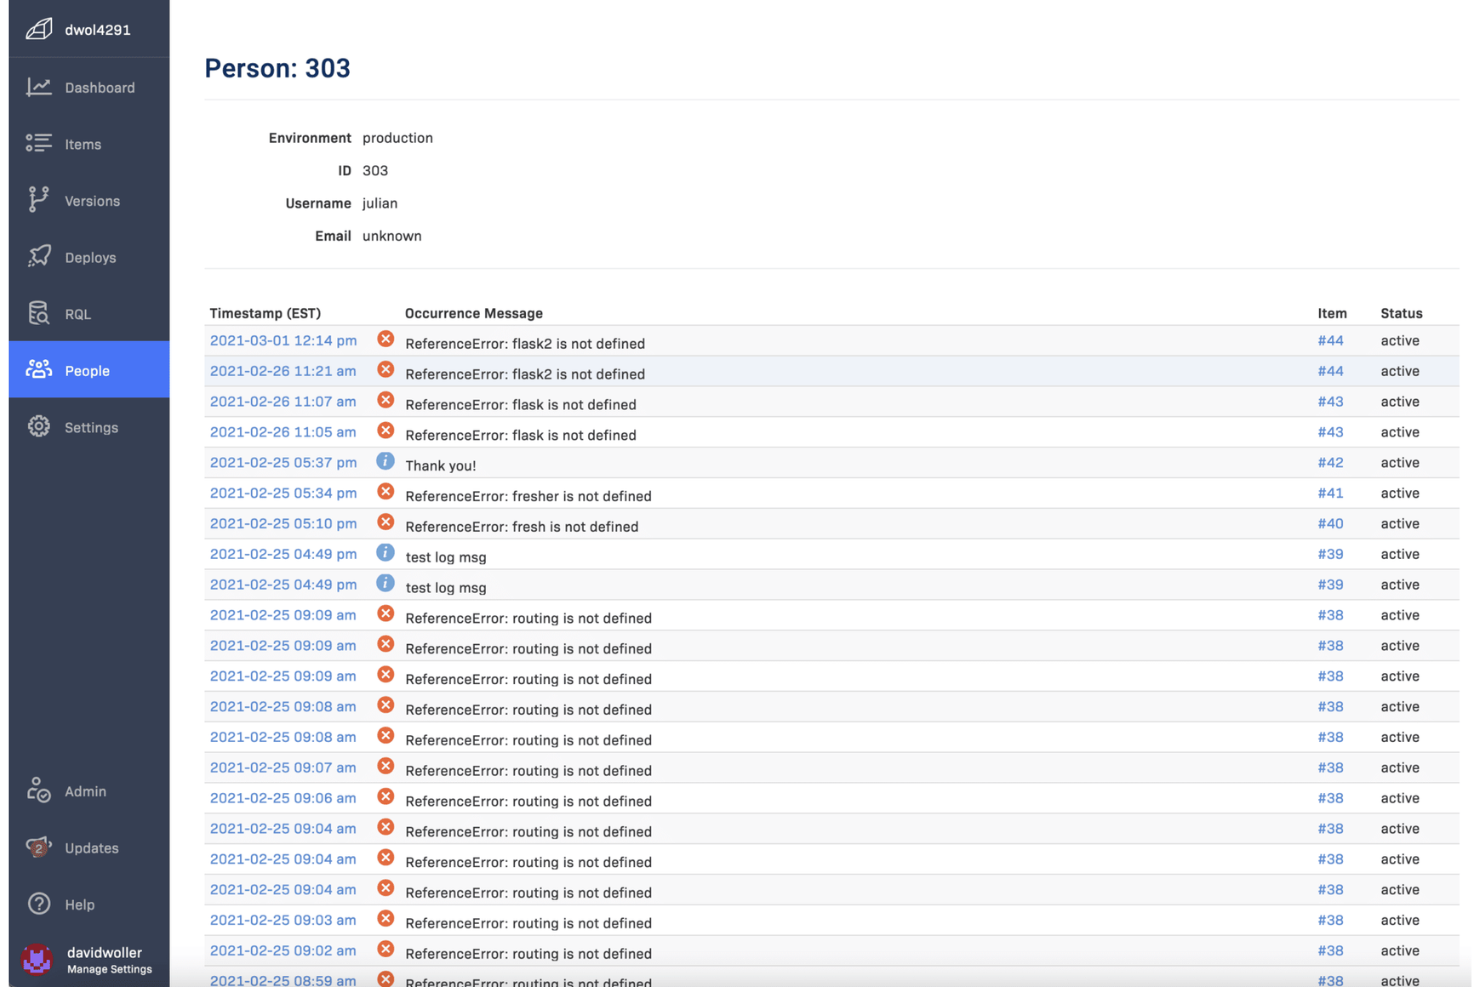This screenshot has width=1480, height=987.
Task: Open the 2021-02-25 05:10 pm occurrence
Action: tap(283, 523)
